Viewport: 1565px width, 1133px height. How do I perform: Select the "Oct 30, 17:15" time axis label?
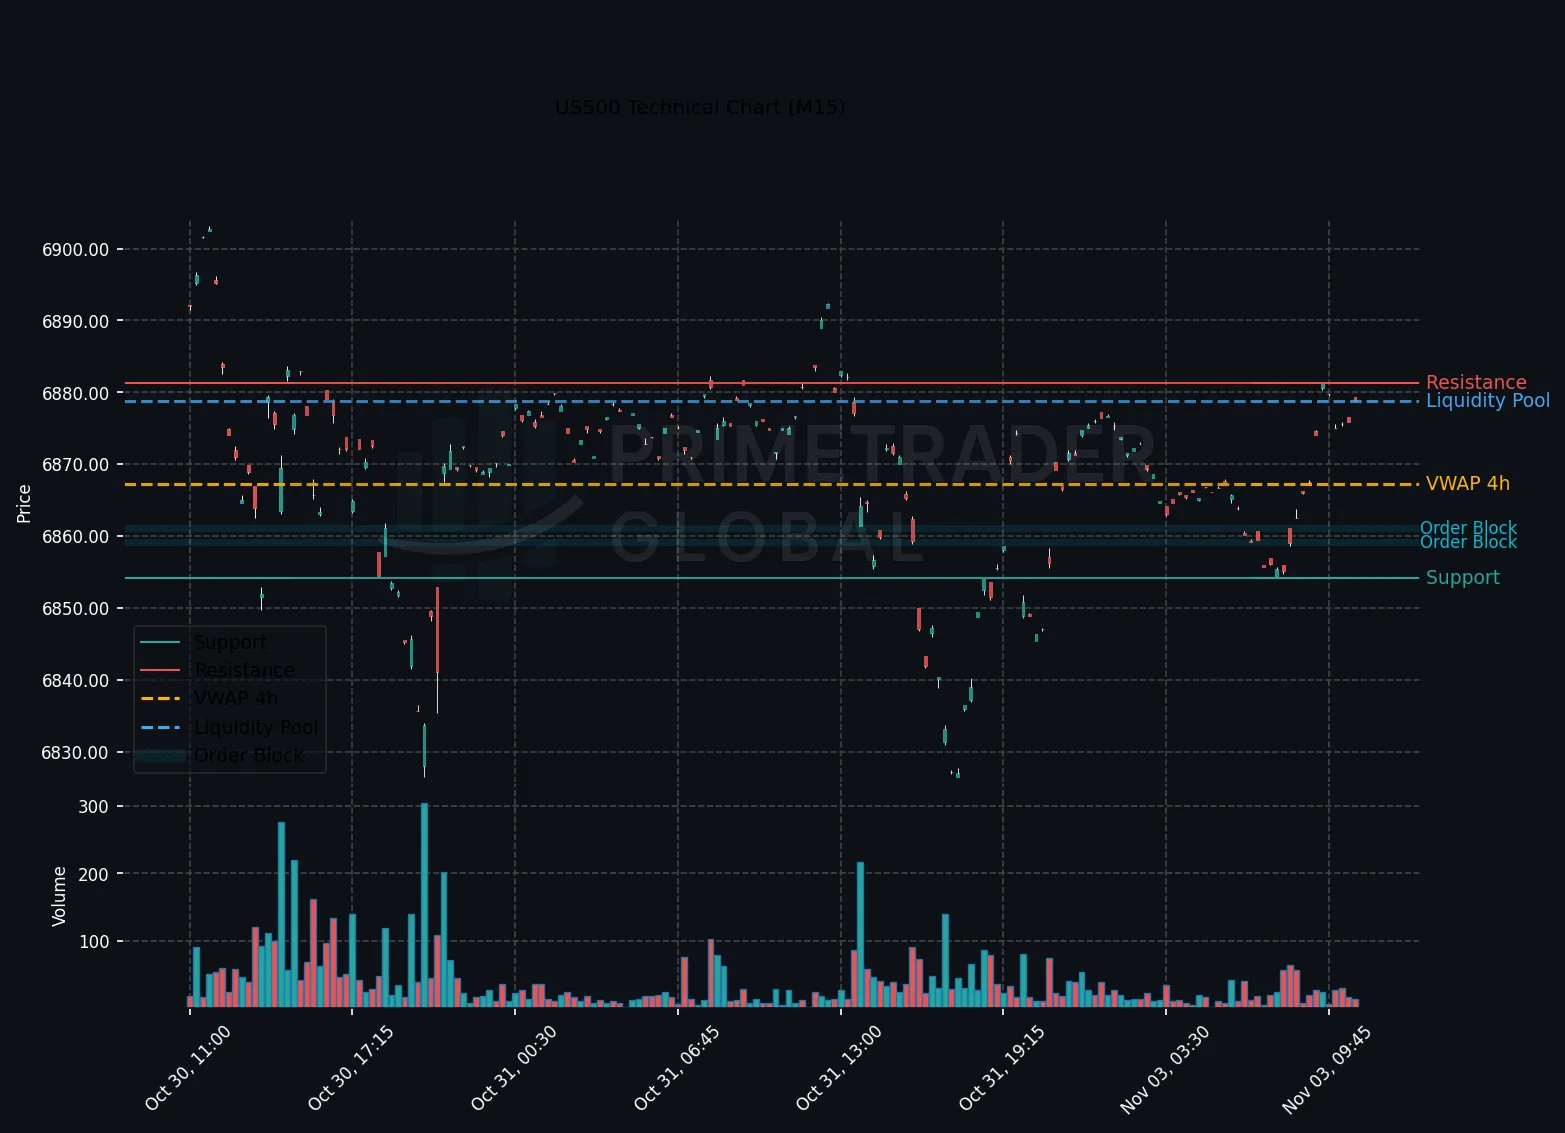(351, 1068)
